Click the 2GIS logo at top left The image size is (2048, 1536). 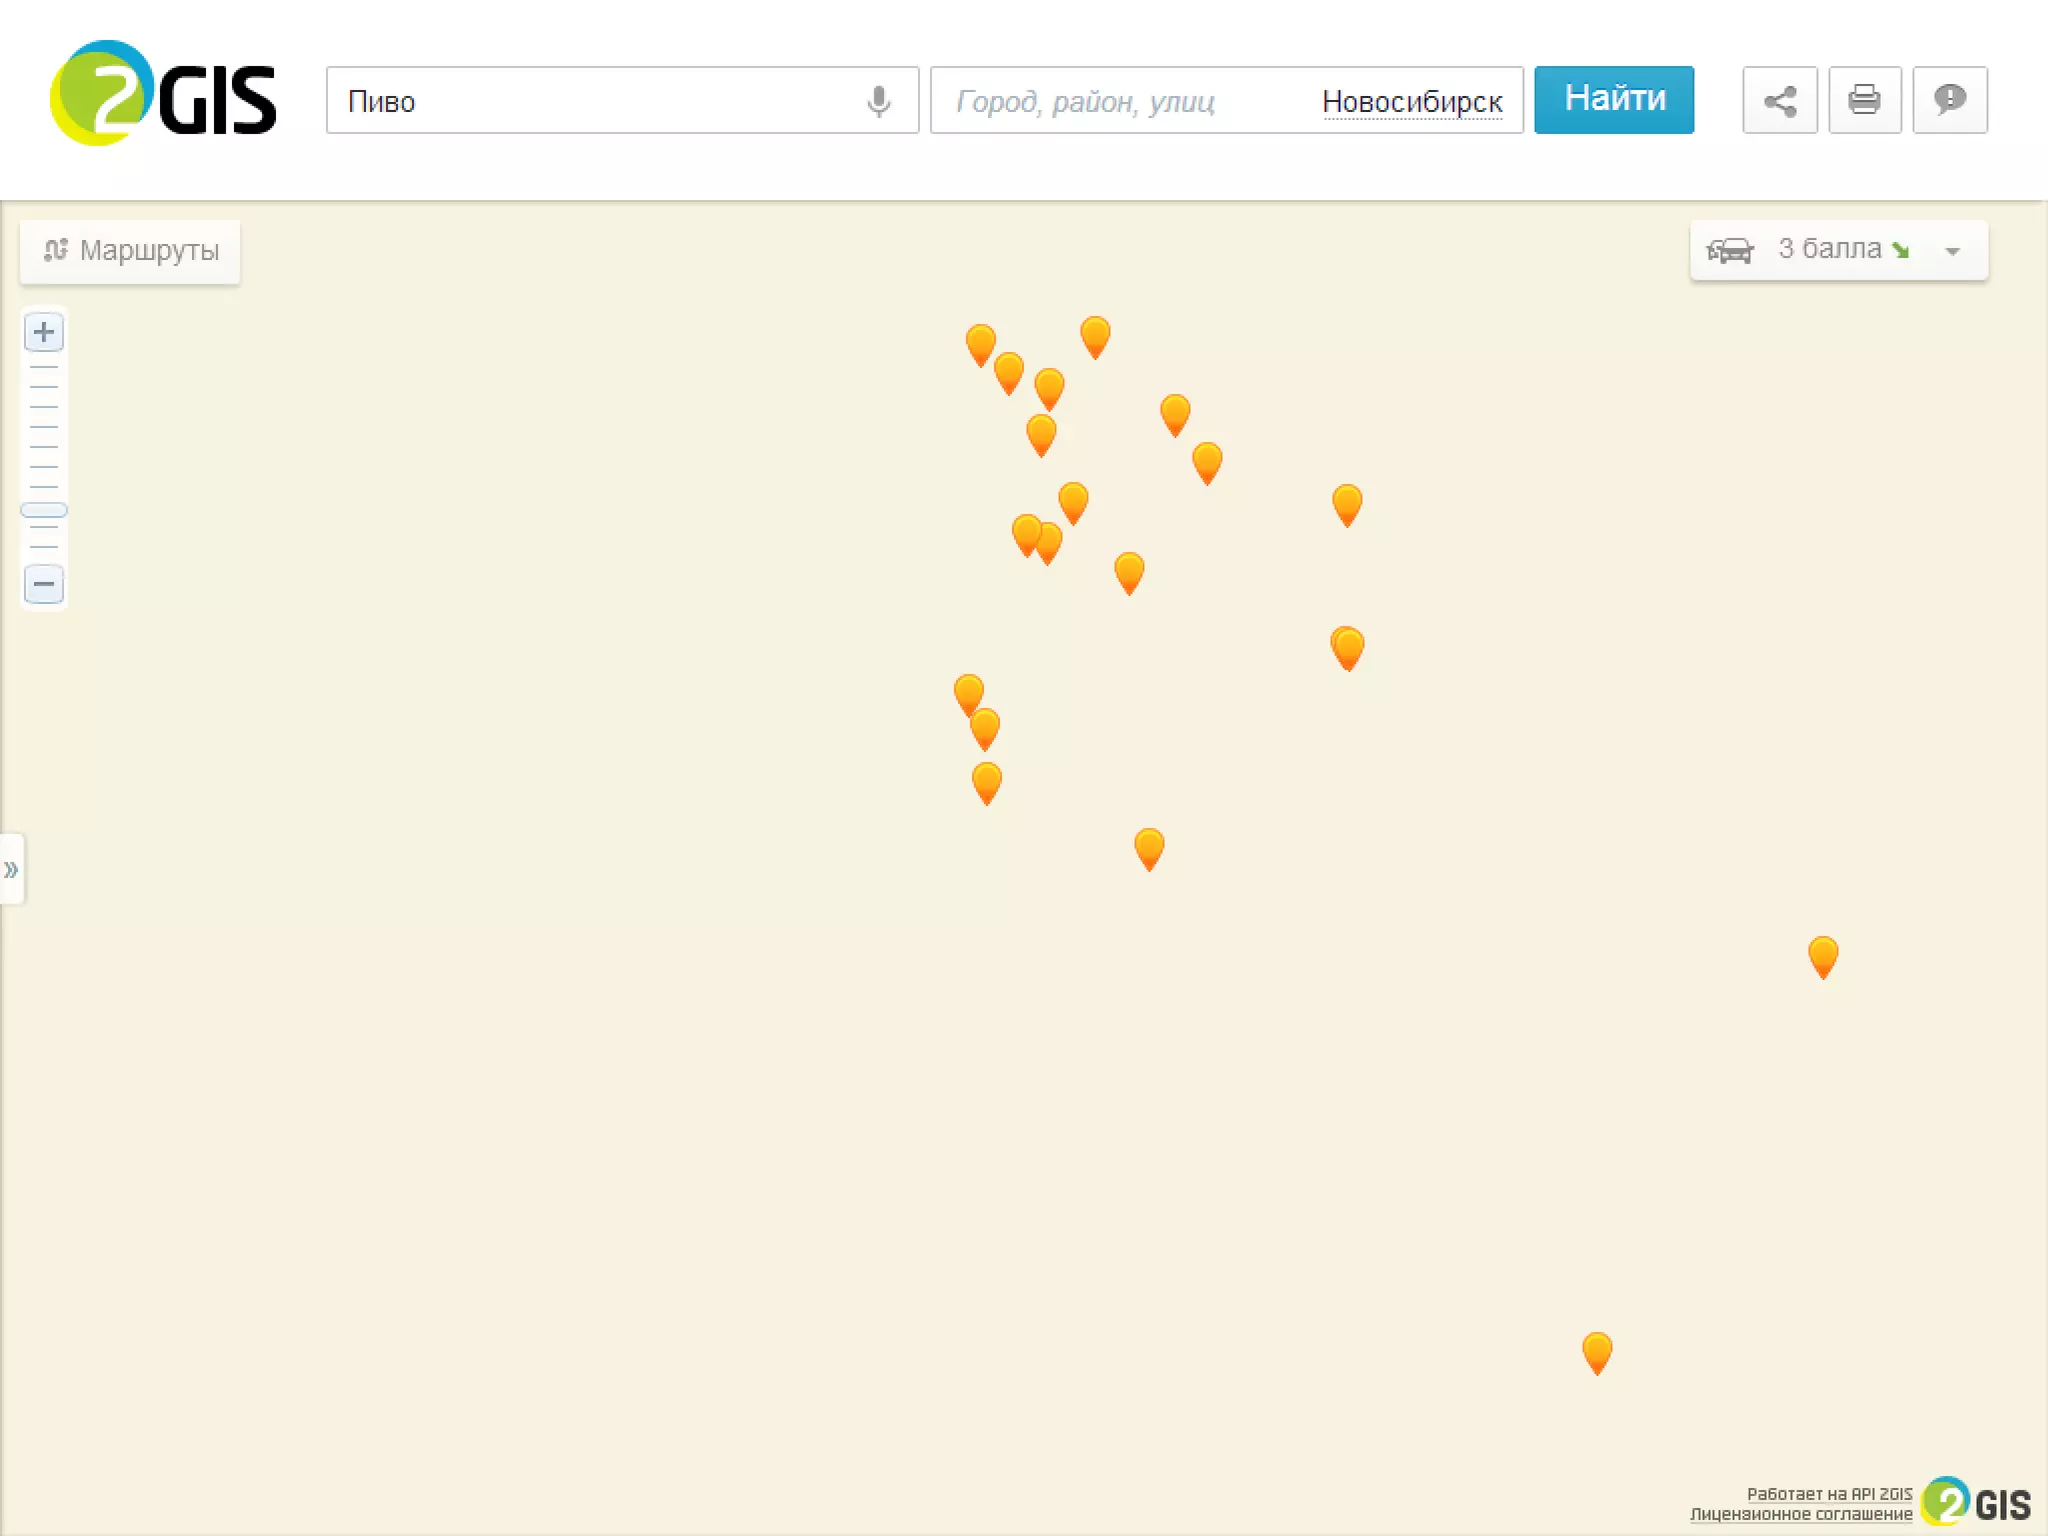(163, 95)
